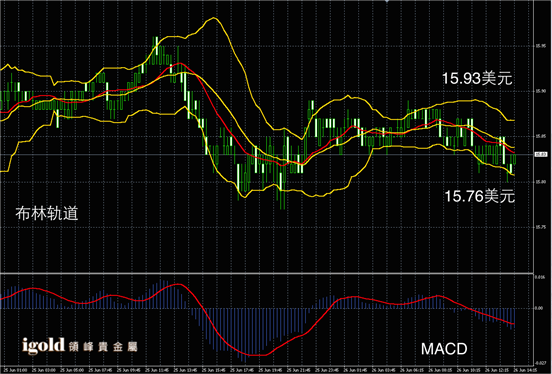
Task: Click the 領峰貴金屬 brand text
Action: coord(103,347)
